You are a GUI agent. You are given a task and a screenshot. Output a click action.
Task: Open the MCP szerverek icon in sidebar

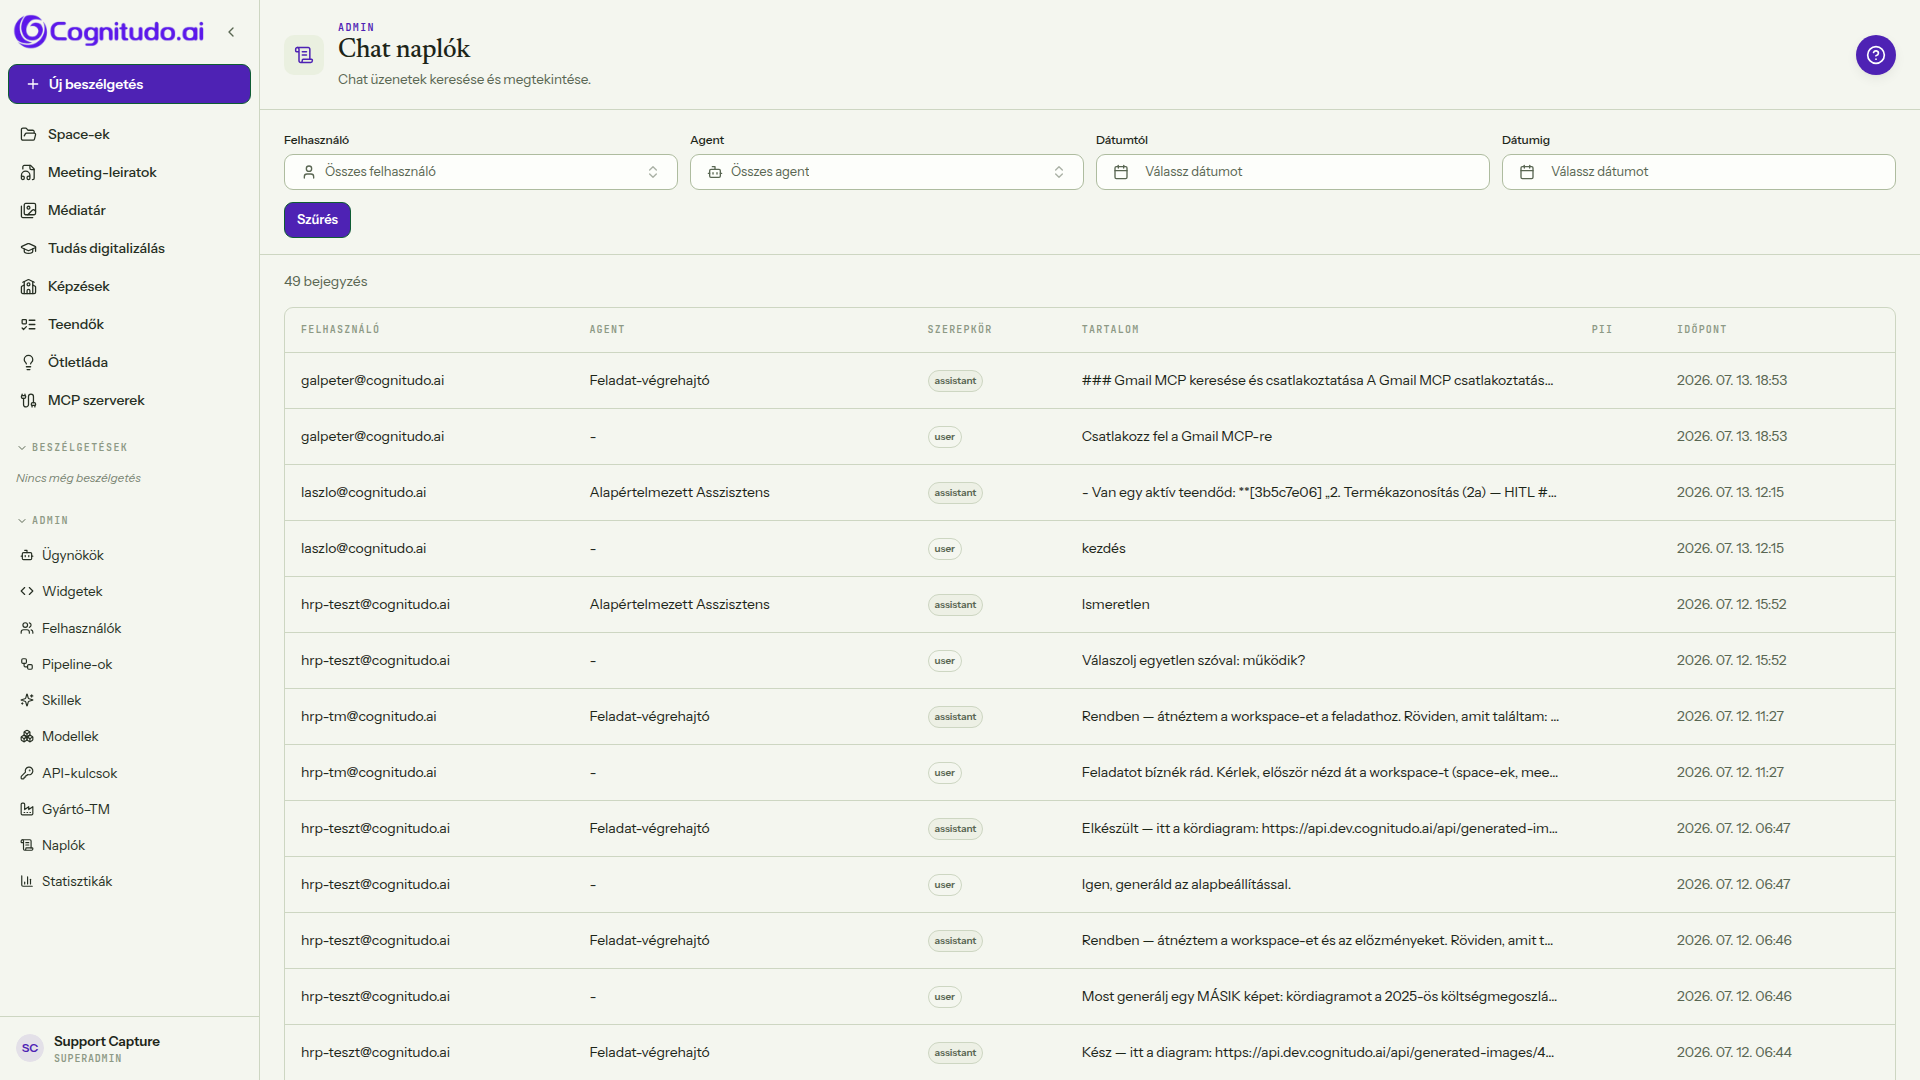28,400
